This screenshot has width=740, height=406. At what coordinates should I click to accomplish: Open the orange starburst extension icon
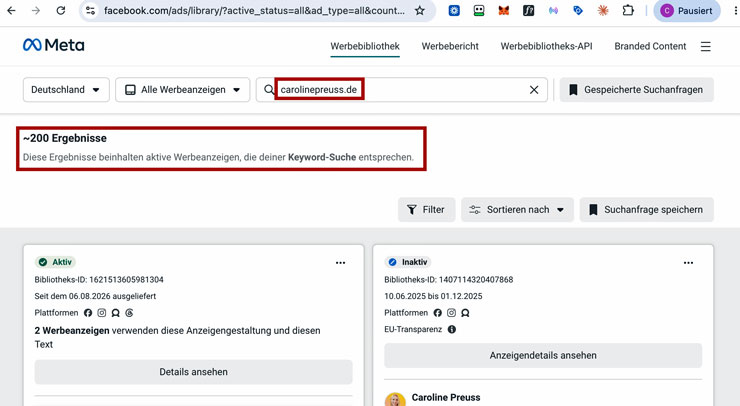pyautogui.click(x=603, y=10)
